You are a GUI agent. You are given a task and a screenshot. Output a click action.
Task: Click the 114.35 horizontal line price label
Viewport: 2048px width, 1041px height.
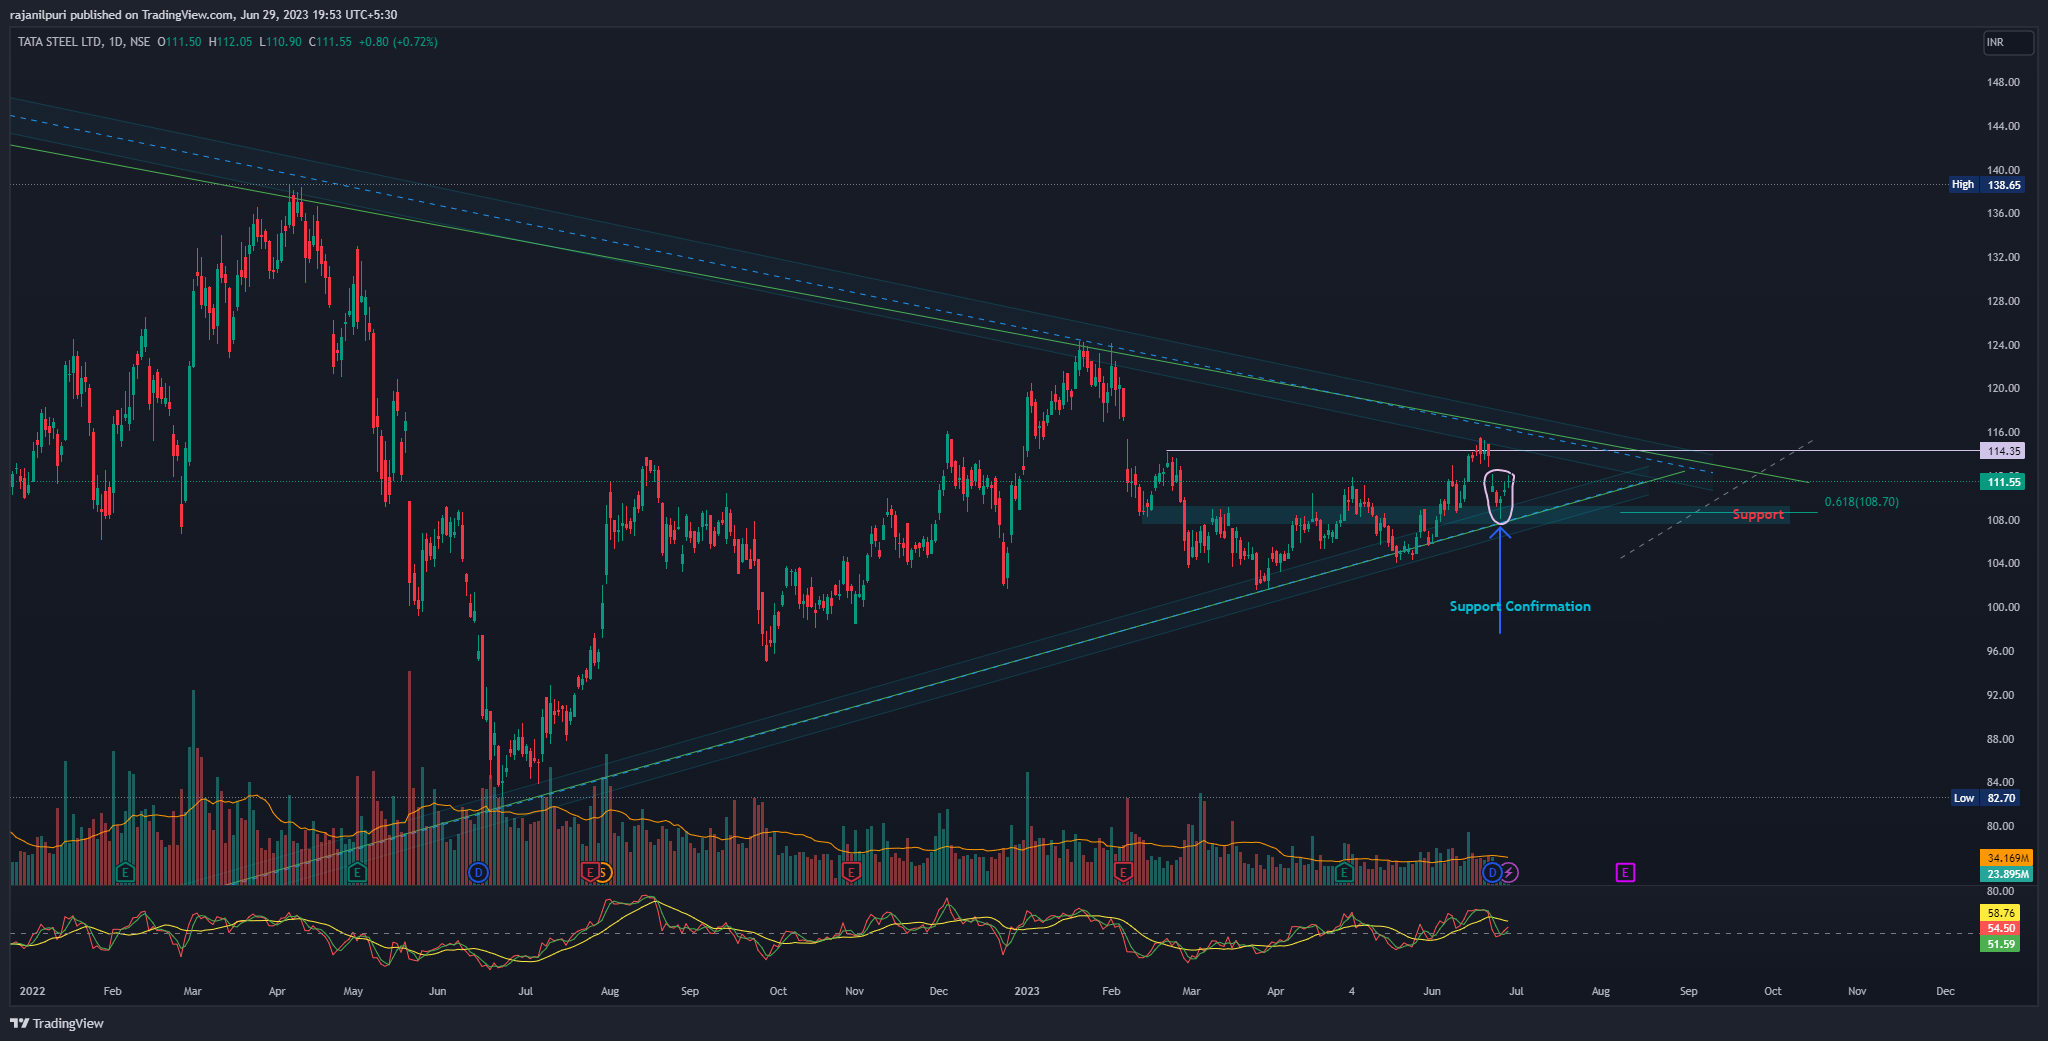tap(2003, 451)
